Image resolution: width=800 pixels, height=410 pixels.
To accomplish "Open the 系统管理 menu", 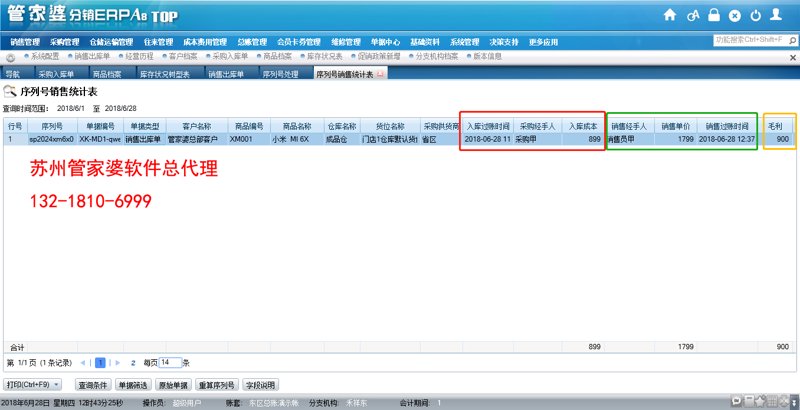I will [464, 42].
